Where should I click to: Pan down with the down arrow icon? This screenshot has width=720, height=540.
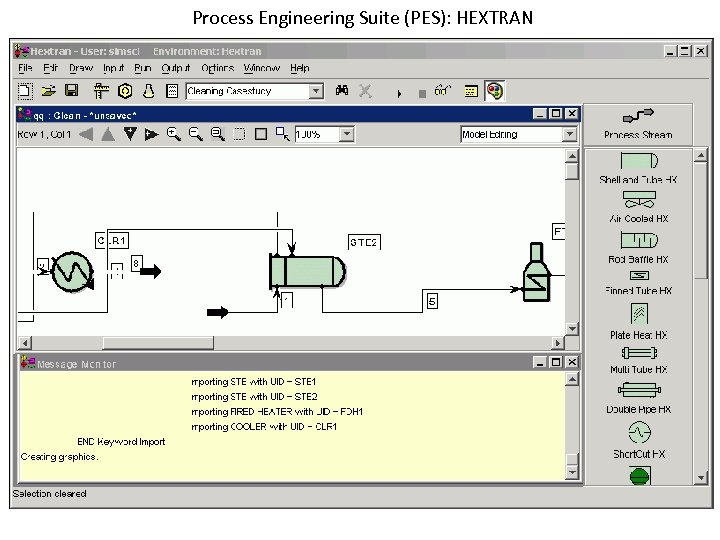tap(130, 134)
